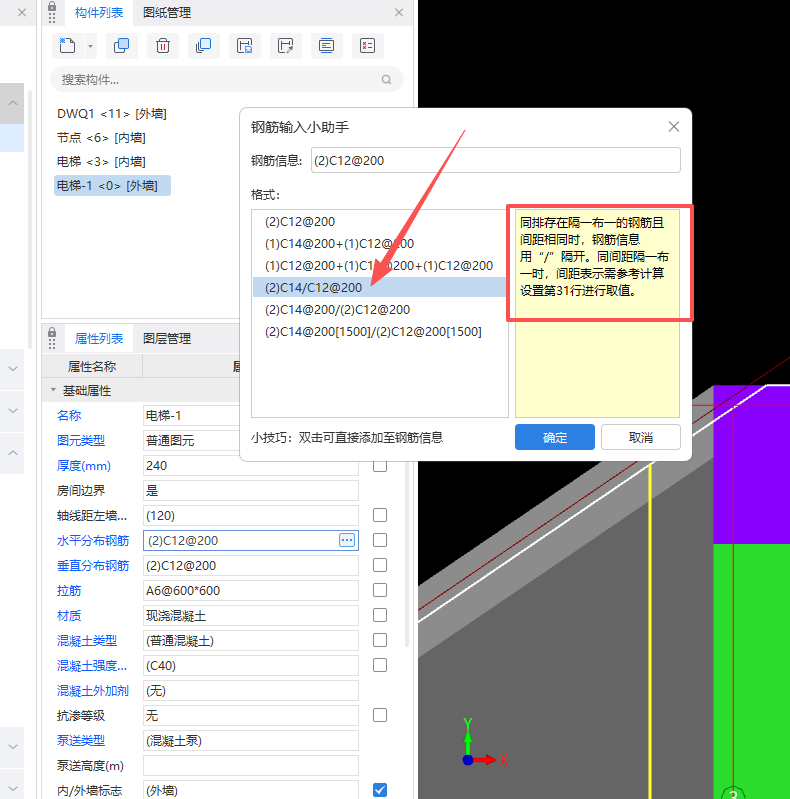The height and width of the screenshot is (799, 790).
Task: Close the 构件列表 panel with its X
Action: 399,13
